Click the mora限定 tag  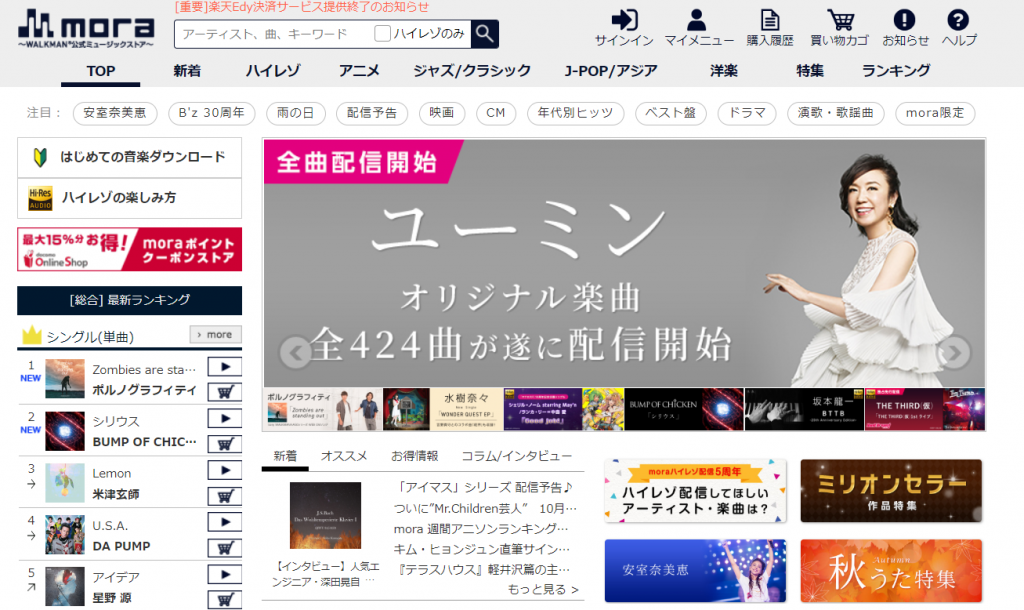pos(935,113)
